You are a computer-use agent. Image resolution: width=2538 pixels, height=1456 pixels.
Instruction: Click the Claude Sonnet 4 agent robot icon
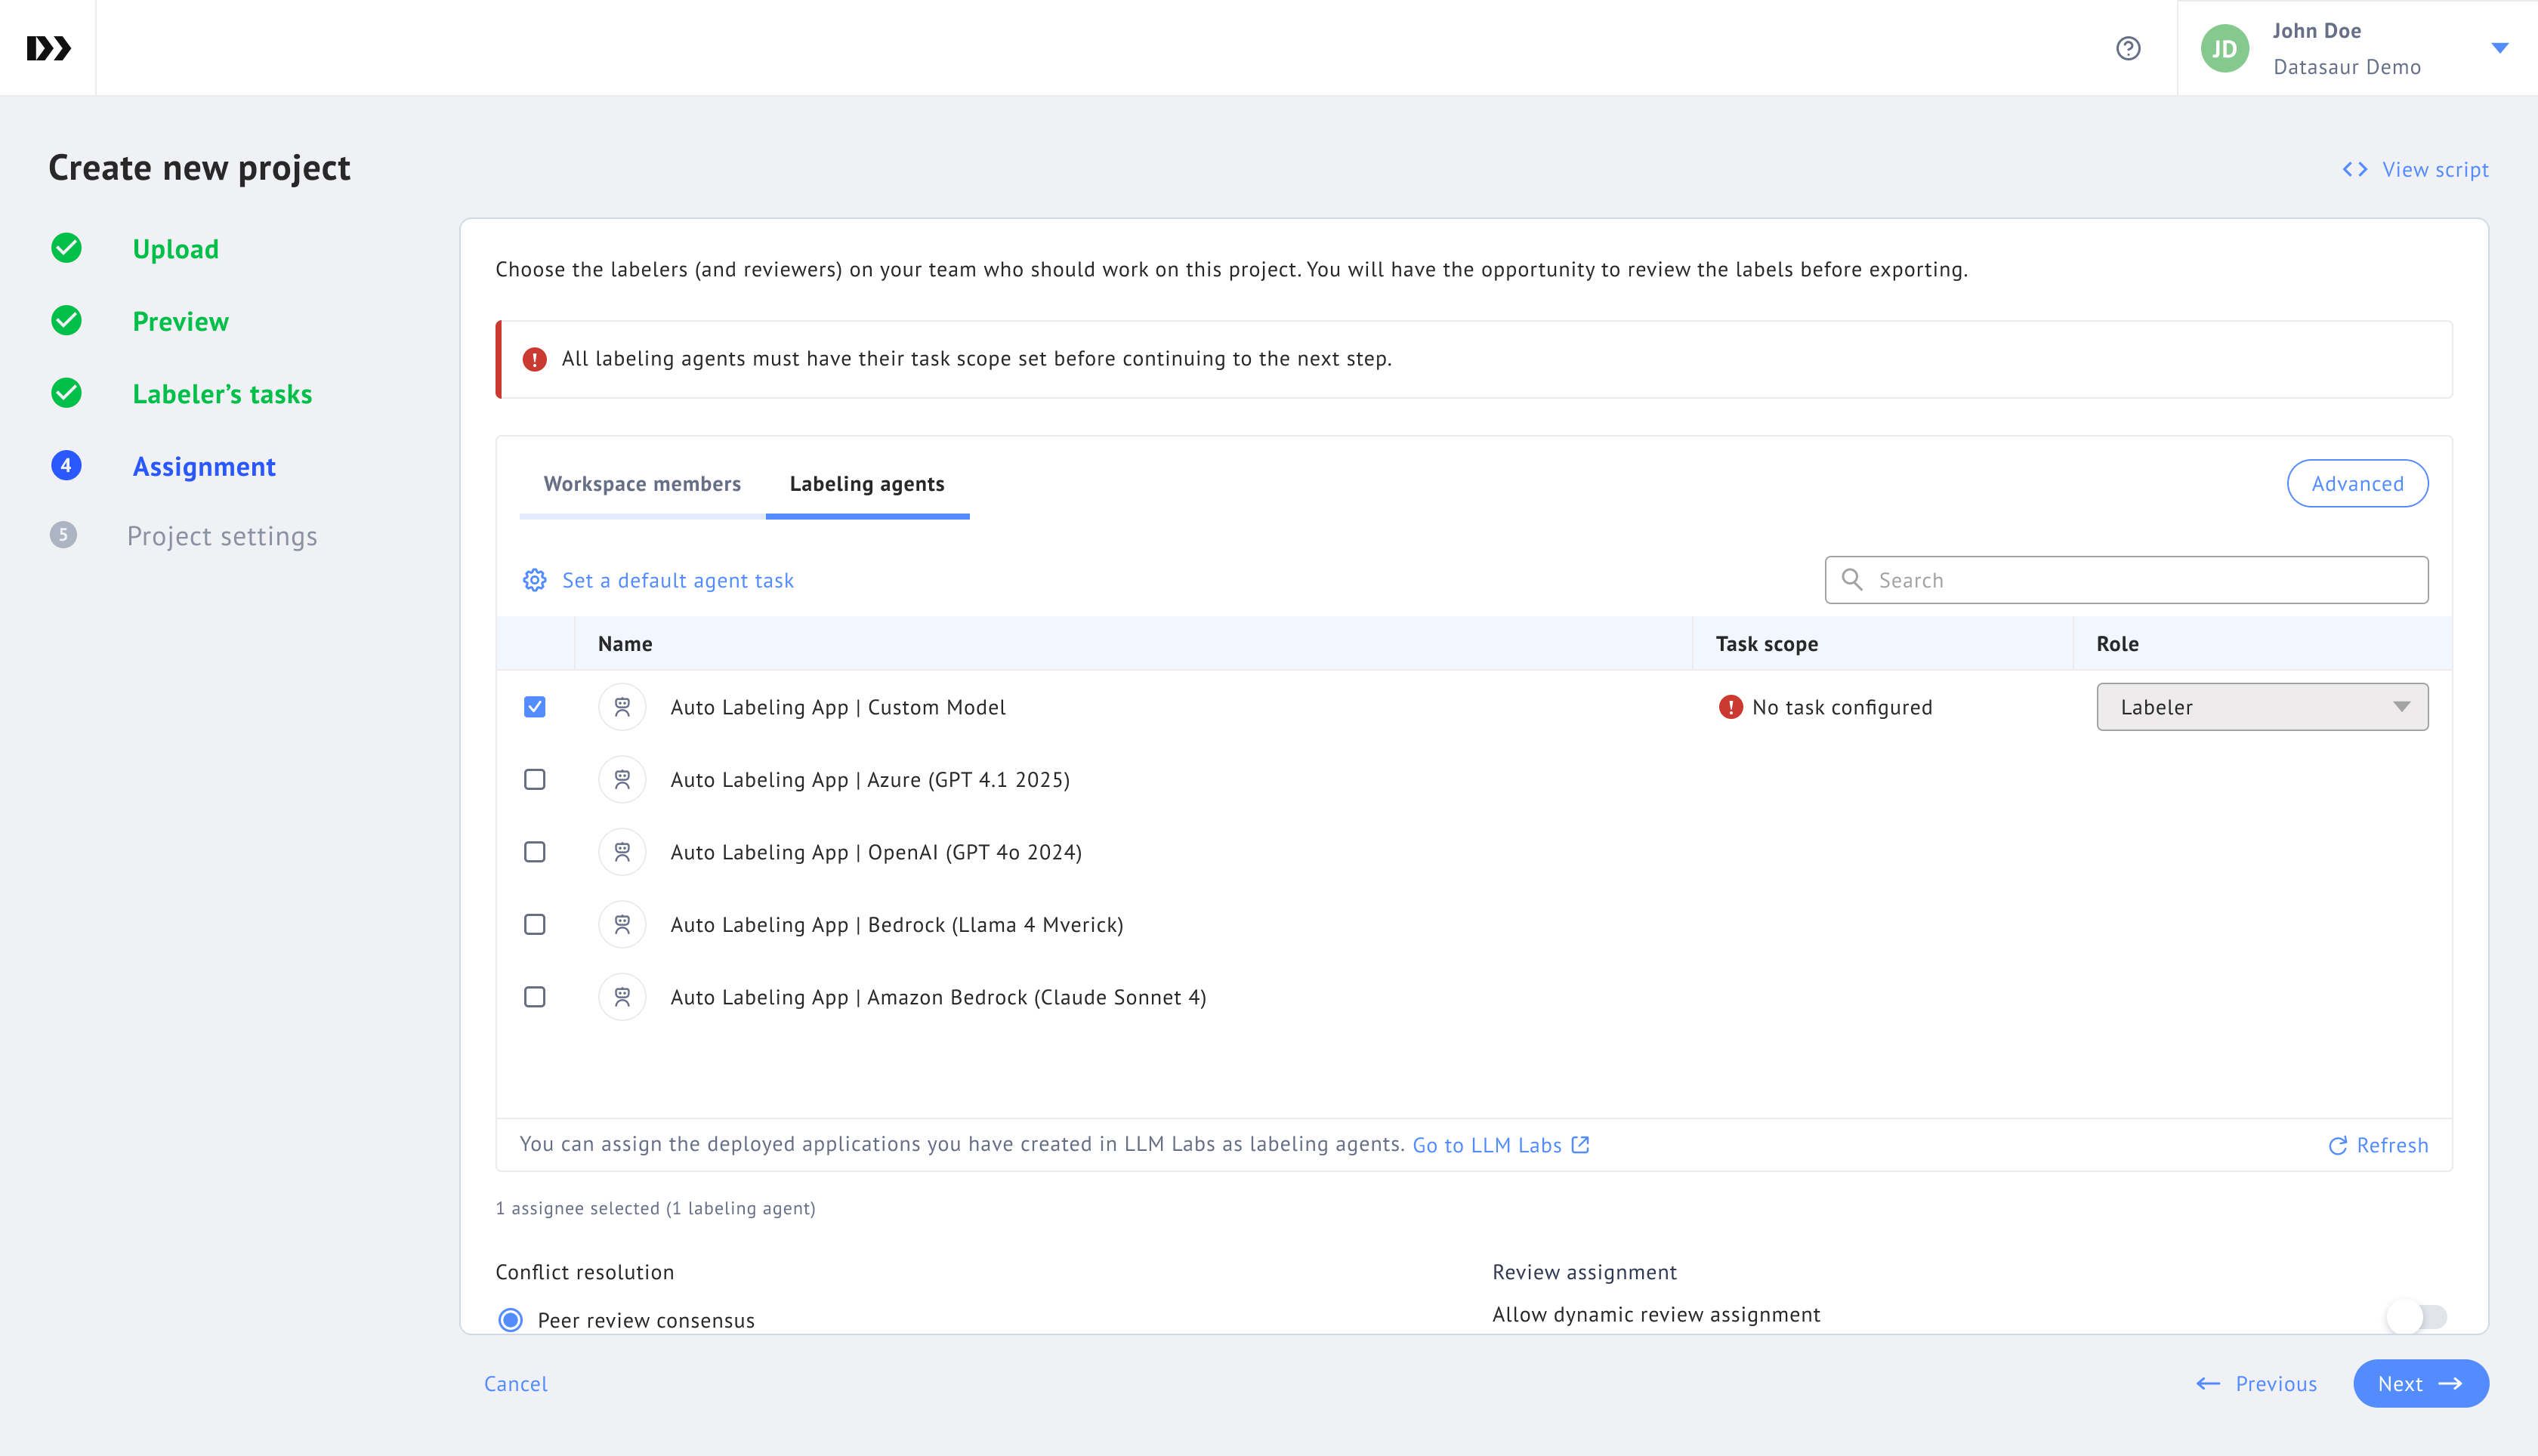pos(622,997)
